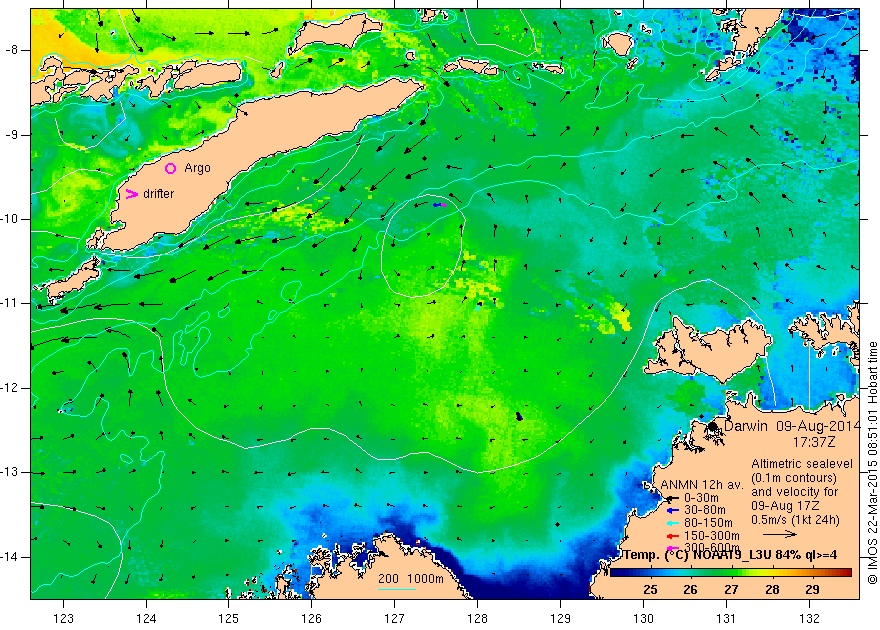Viewport: 880px width, 630px height.
Task: Click the colour bar value '27'
Action: (731, 590)
